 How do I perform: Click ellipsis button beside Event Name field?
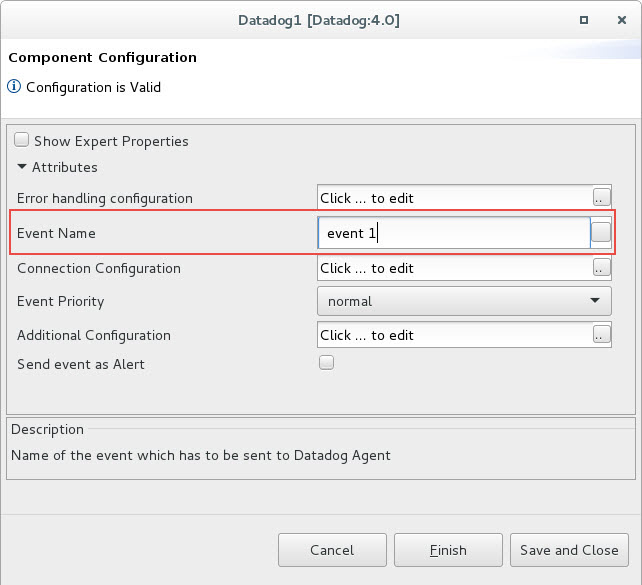coord(601,233)
